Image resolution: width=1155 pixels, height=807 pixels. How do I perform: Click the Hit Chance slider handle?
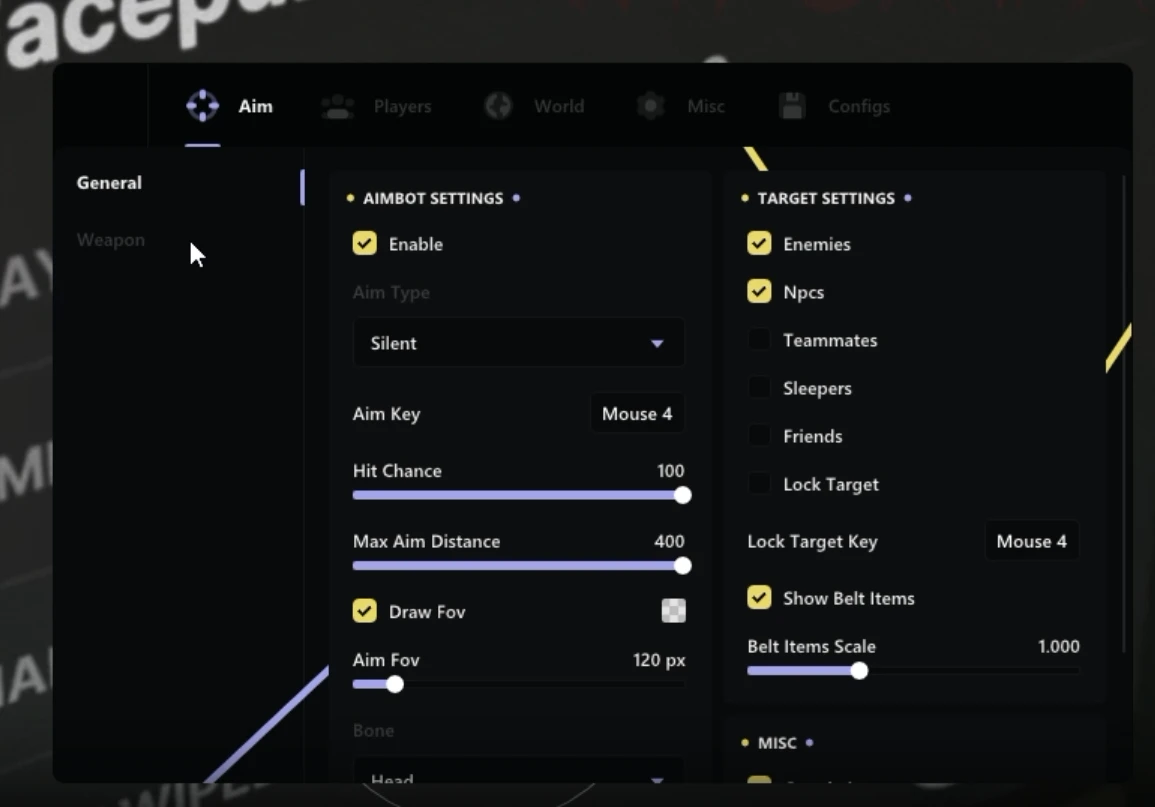click(x=683, y=496)
